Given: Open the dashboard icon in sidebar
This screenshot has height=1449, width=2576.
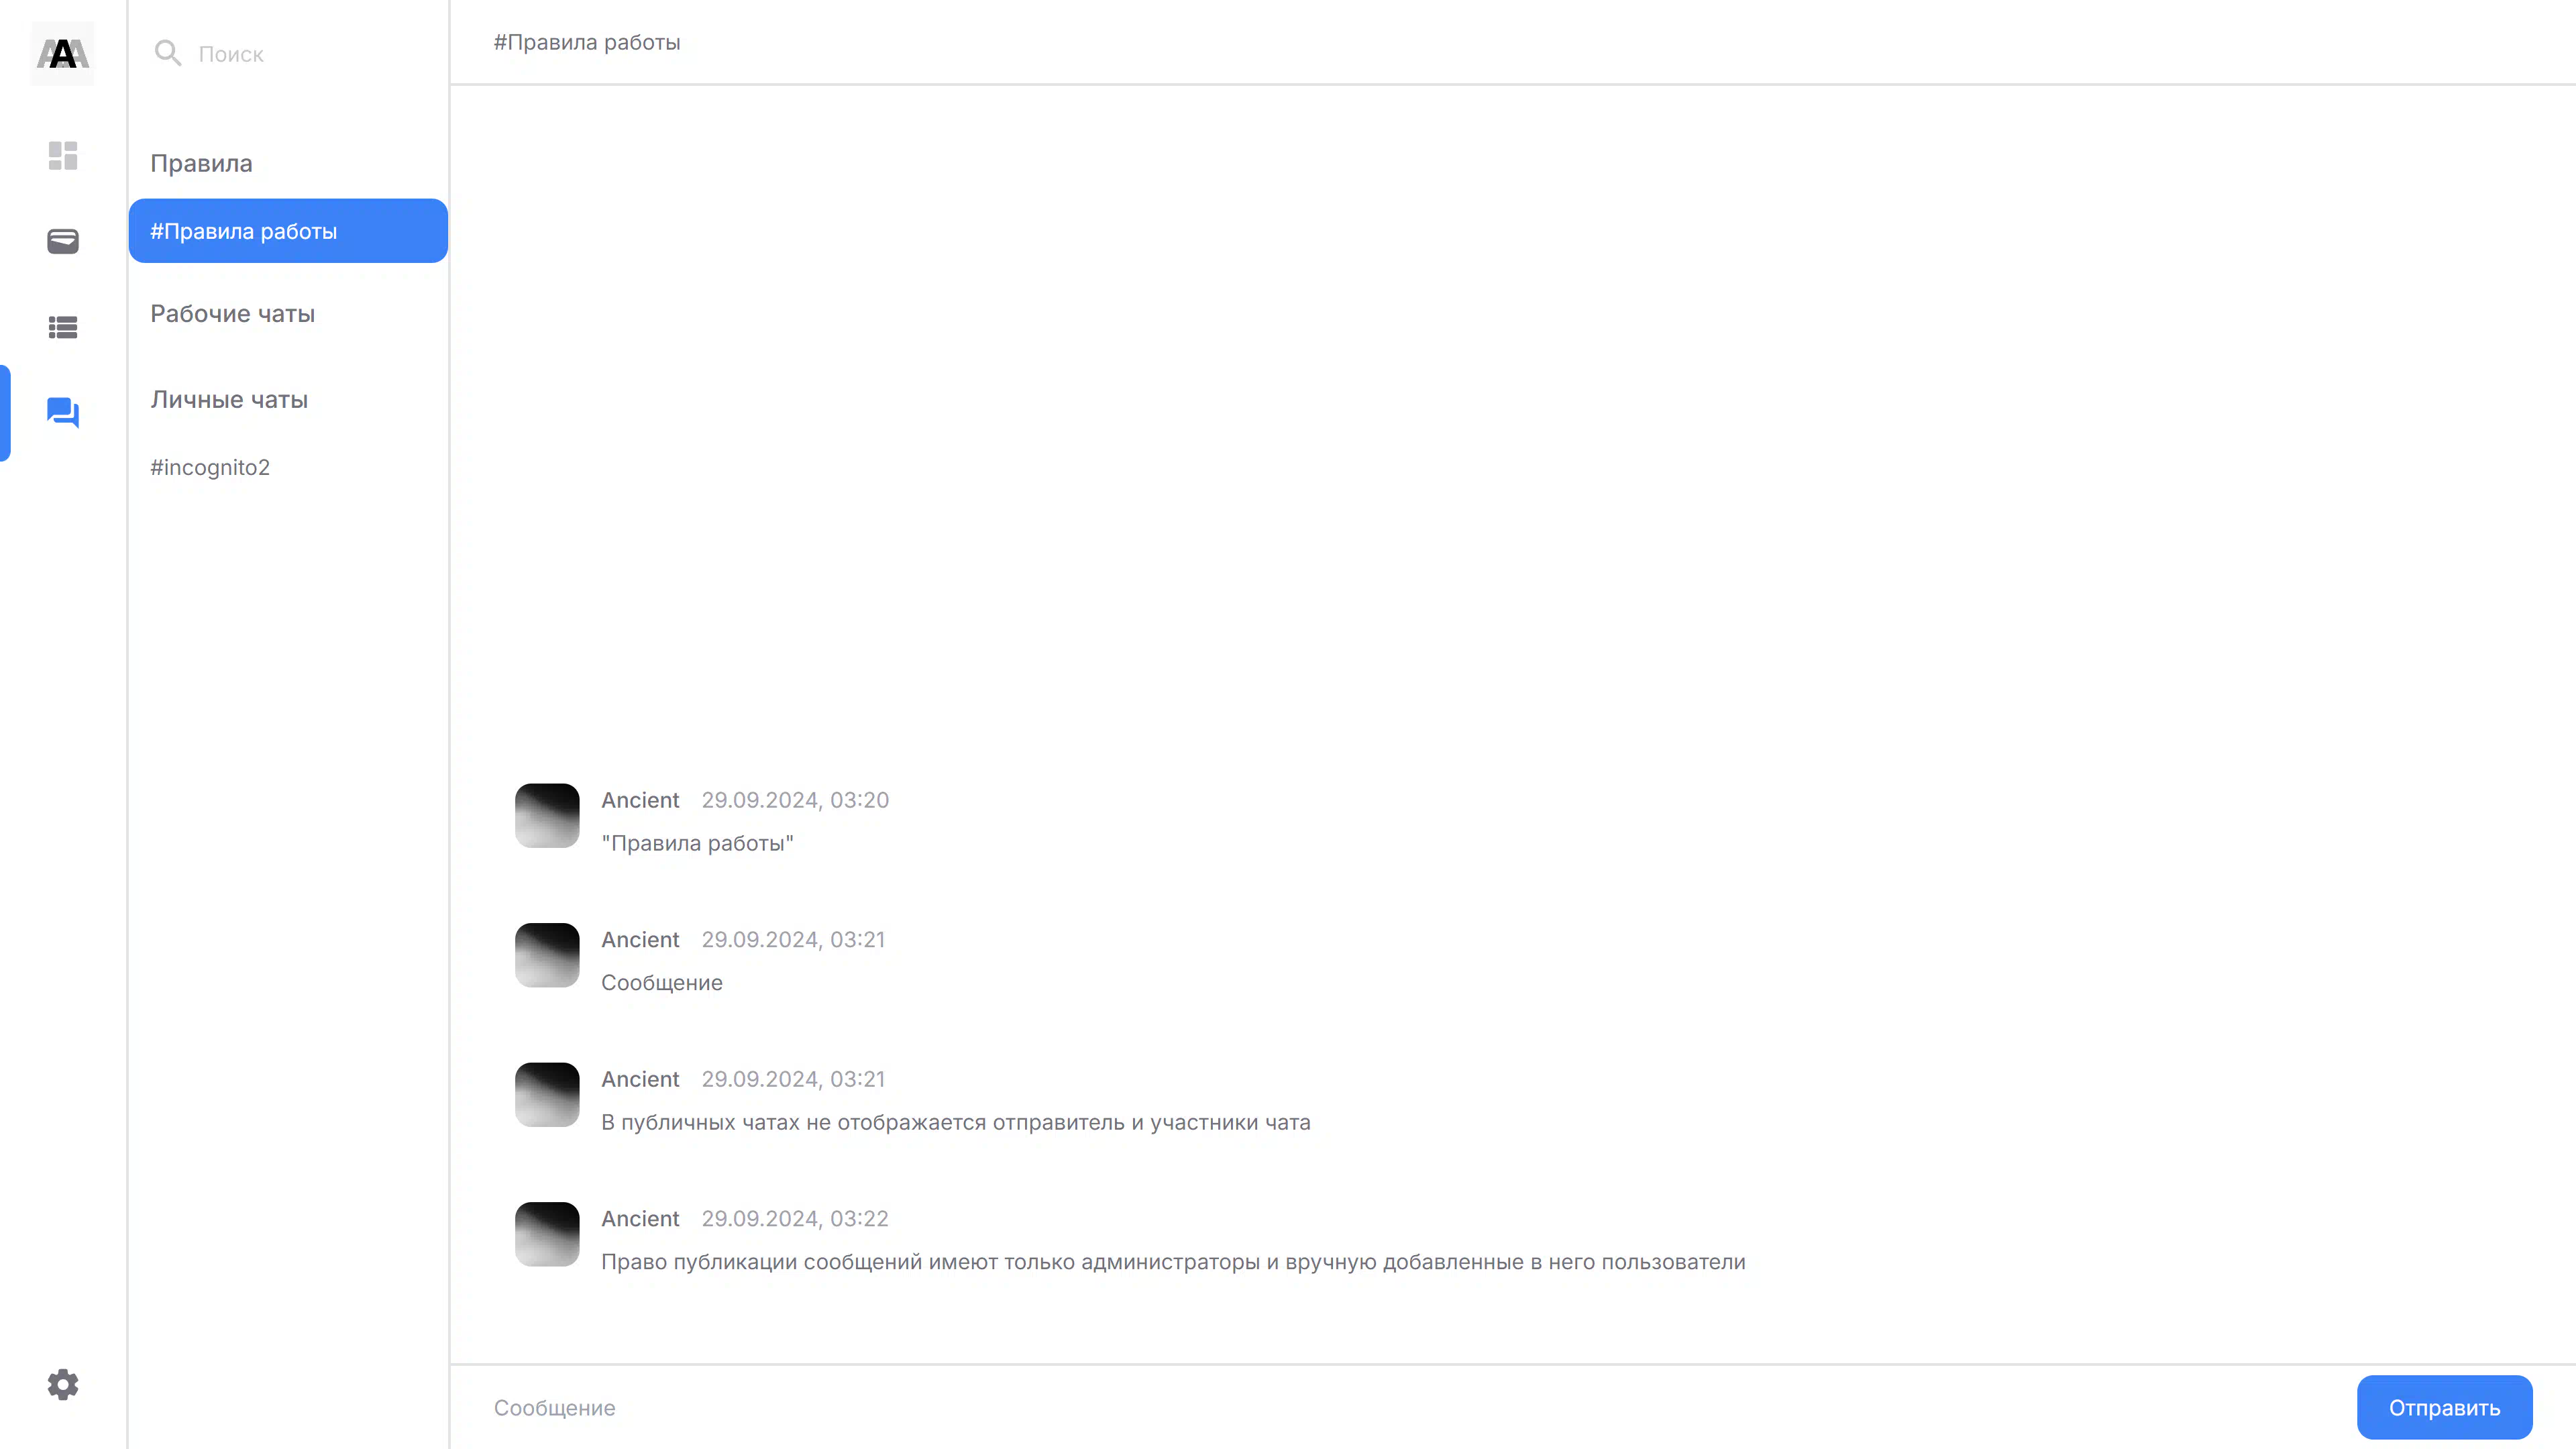Looking at the screenshot, I should coord(63,155).
